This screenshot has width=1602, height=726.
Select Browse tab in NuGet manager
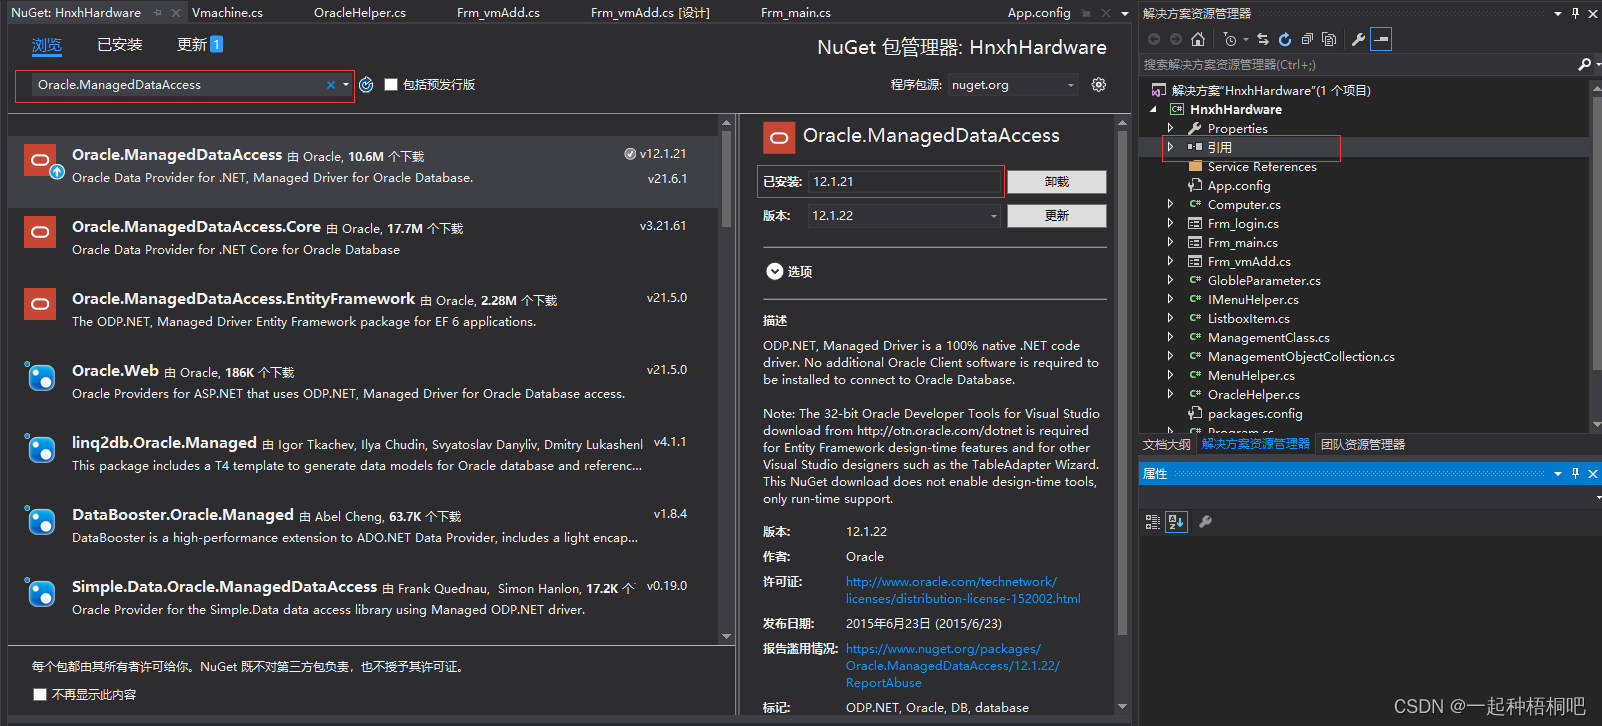47,45
